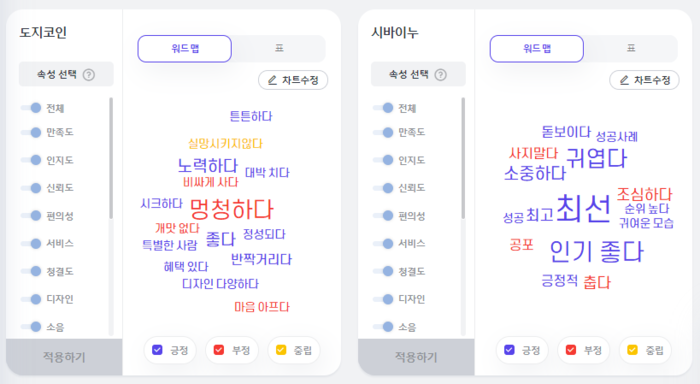Toggle the 중립 checkbox in 도지코인 panel
Viewport: 700px width, 384px height.
(x=281, y=350)
